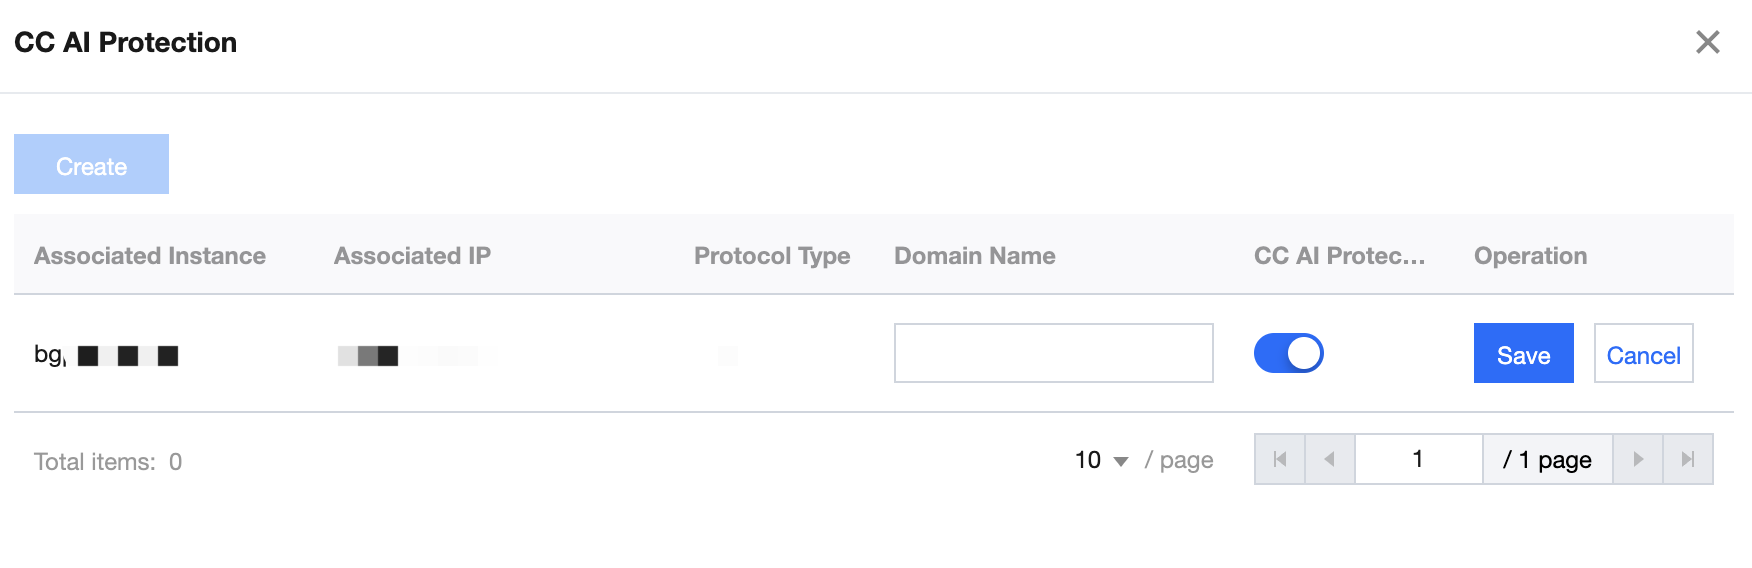Select the Operation column header
Viewport: 1752px width, 568px height.
(1530, 256)
